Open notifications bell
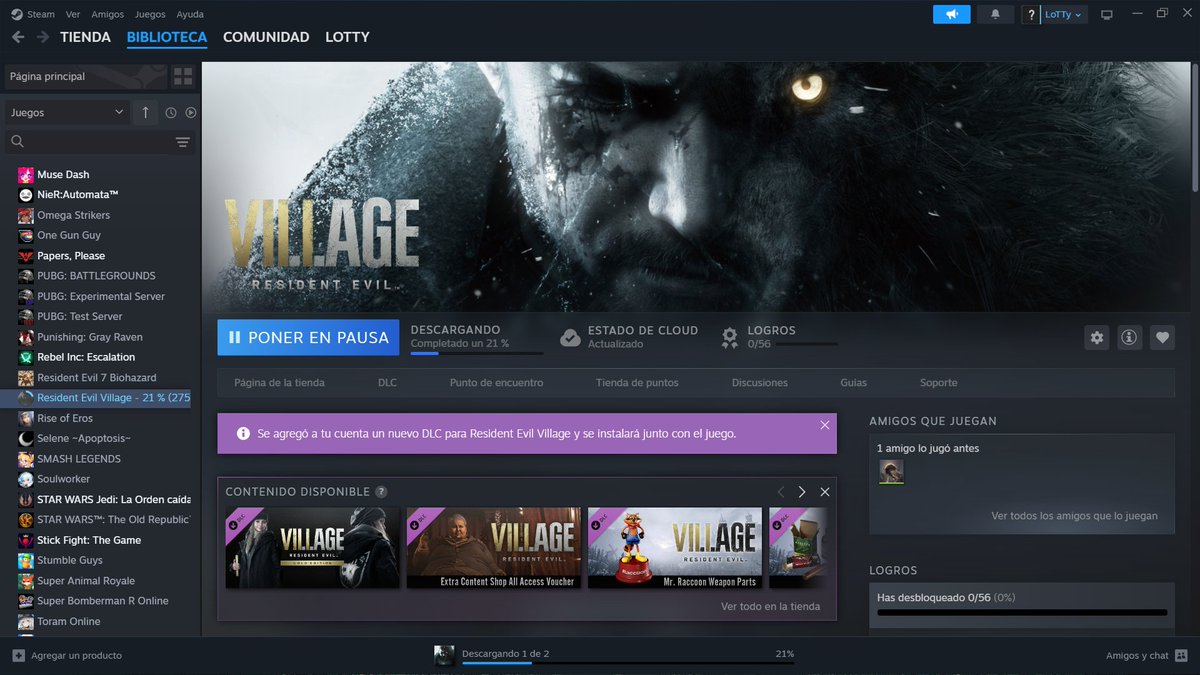Screen dimensions: 1200x675 point(995,14)
